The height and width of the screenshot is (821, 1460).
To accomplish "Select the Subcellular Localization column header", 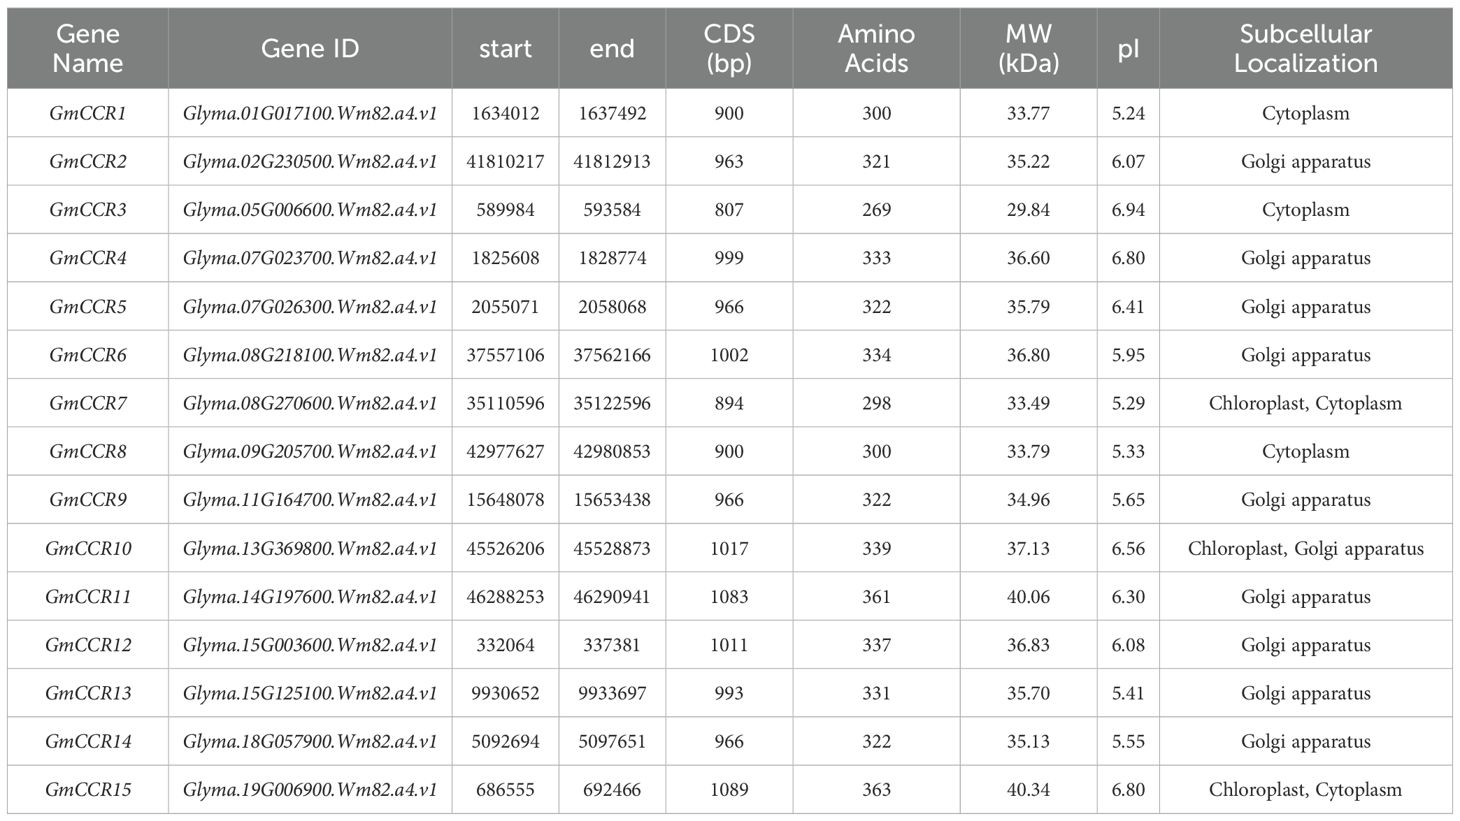I will click(1305, 48).
